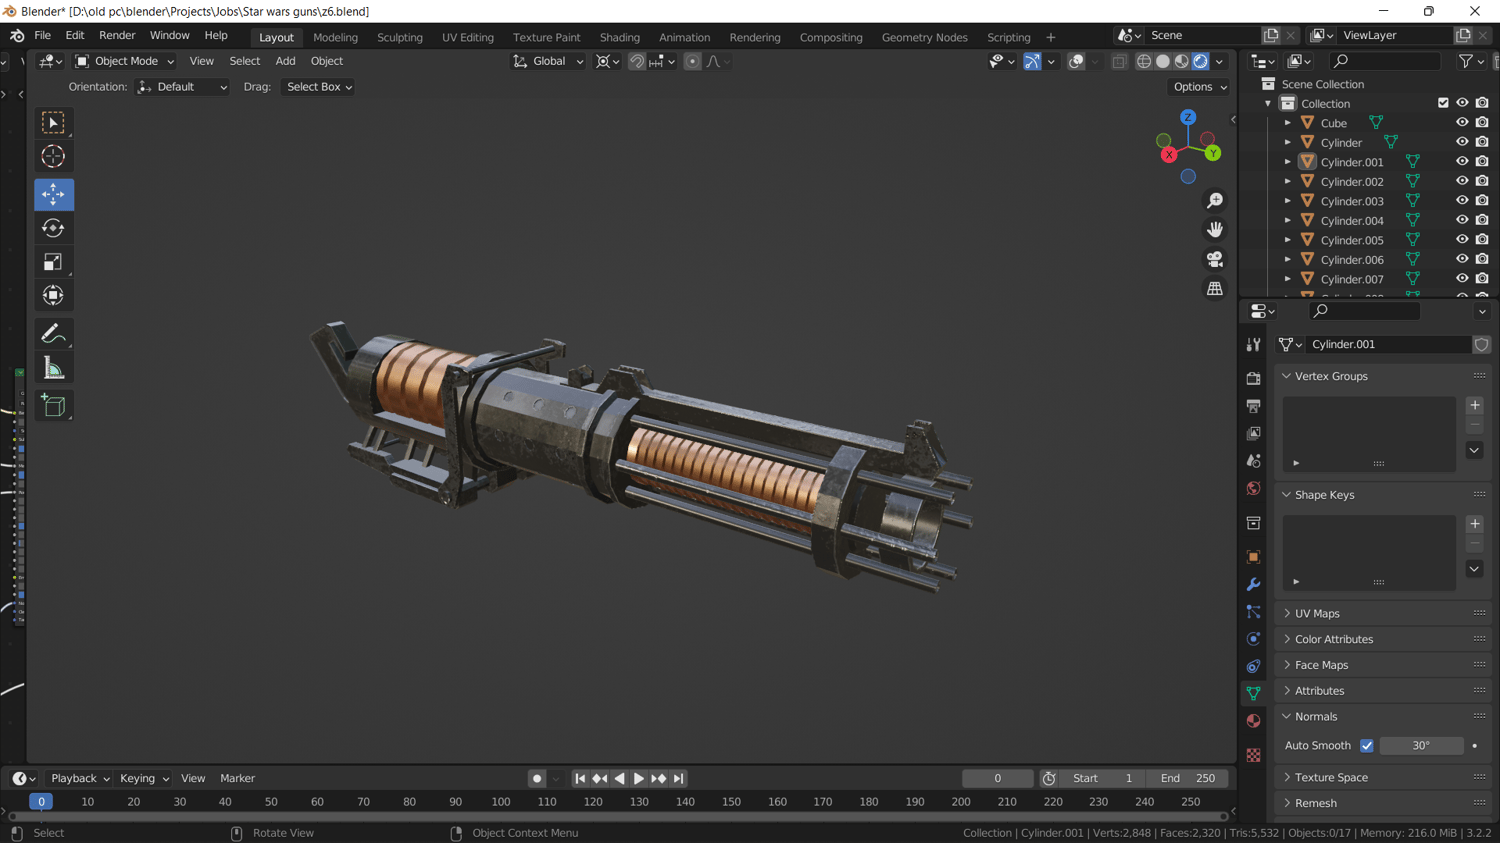This screenshot has width=1500, height=843.
Task: Click the Start frame 1 field
Action: click(x=1102, y=779)
